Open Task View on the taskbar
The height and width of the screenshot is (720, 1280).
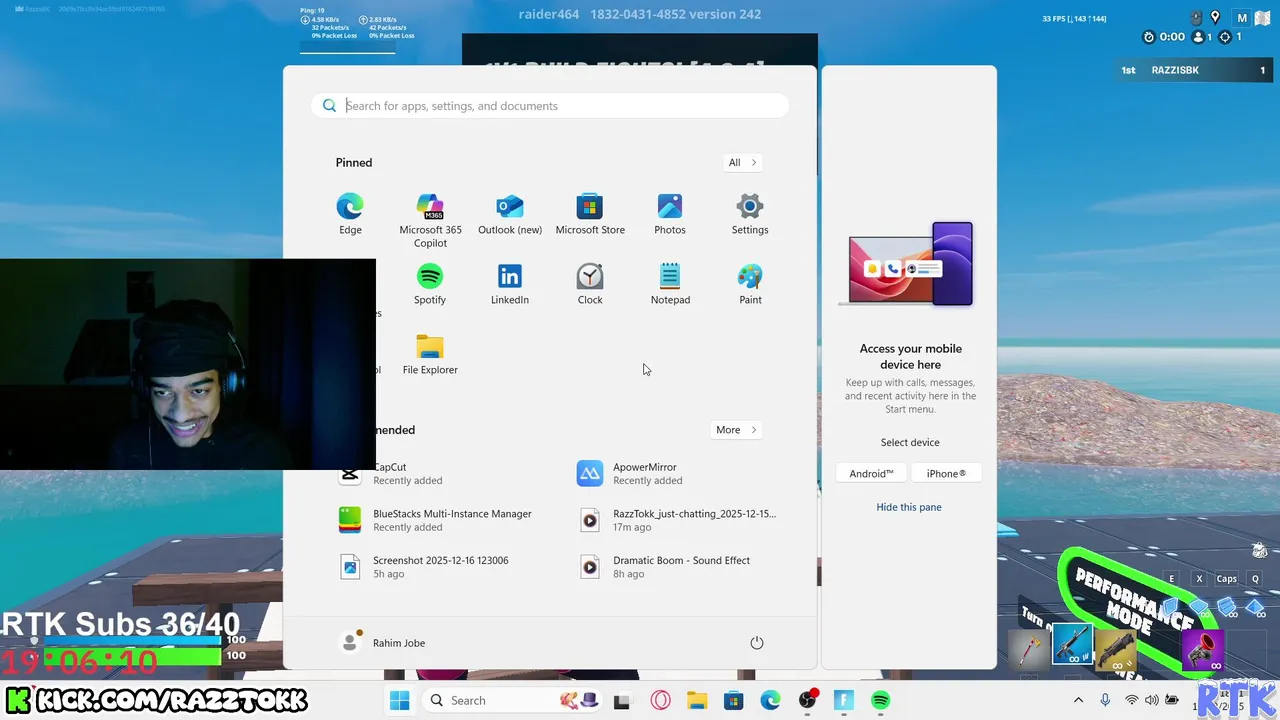coord(622,701)
